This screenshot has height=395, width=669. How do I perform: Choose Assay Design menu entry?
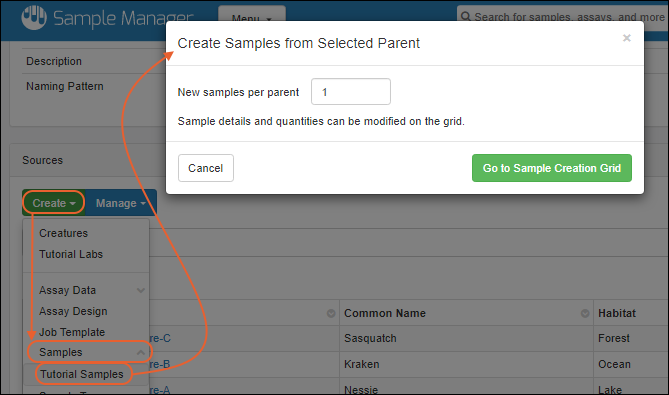click(73, 311)
